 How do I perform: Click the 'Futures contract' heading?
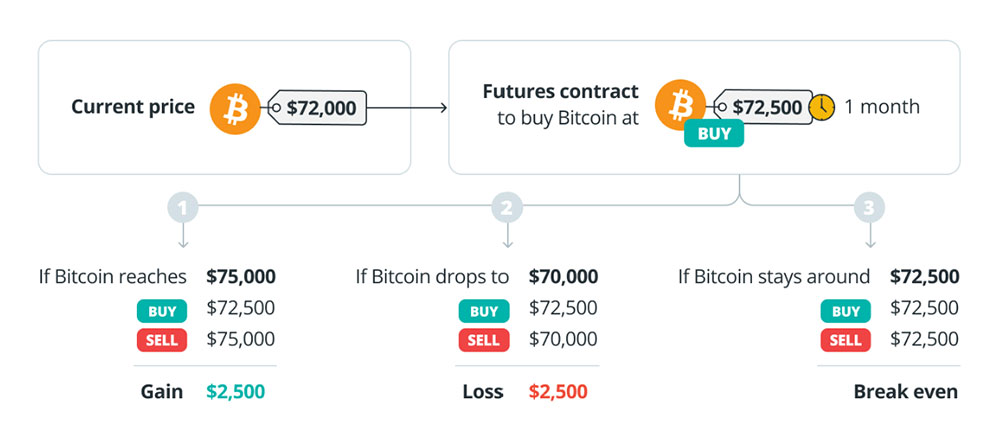coord(560,92)
